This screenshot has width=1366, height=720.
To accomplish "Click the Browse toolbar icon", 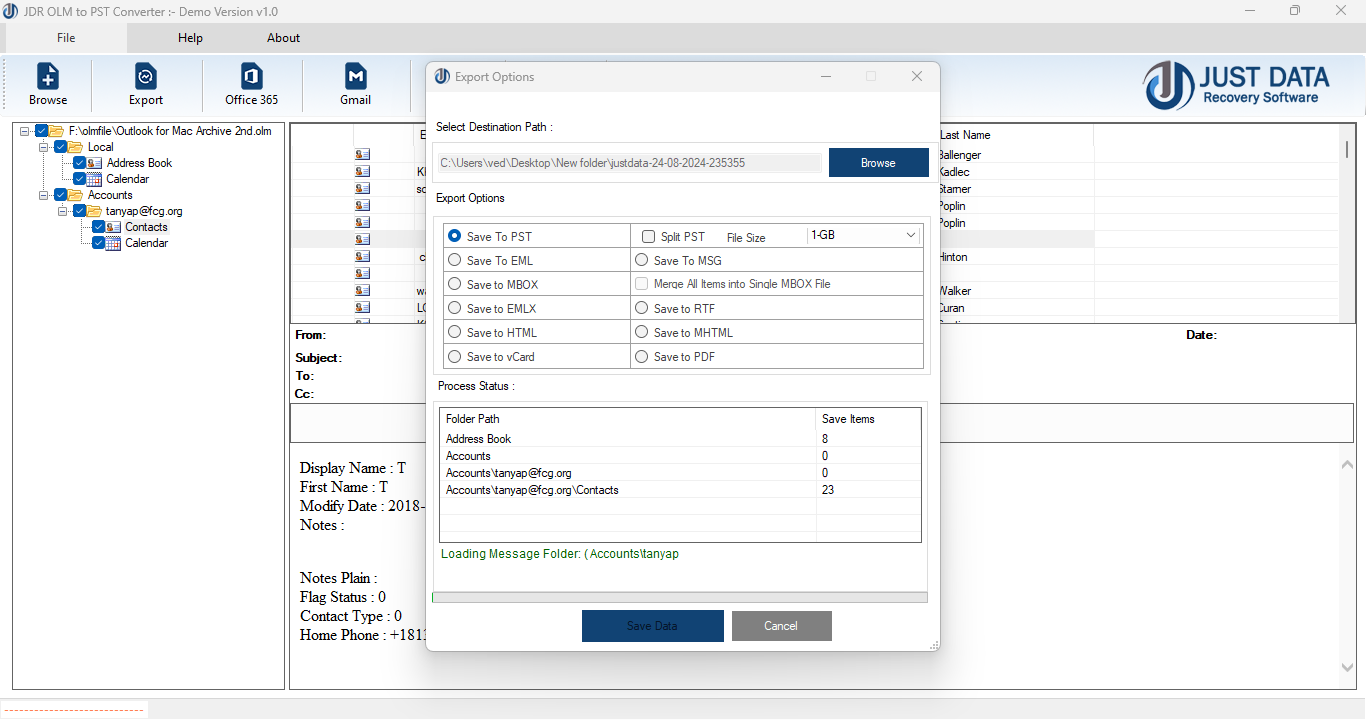I will click(48, 77).
